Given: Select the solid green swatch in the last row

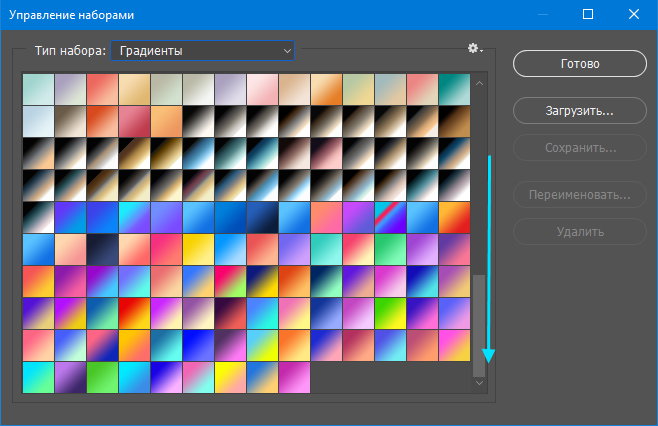Looking at the screenshot, I should (x=102, y=377).
